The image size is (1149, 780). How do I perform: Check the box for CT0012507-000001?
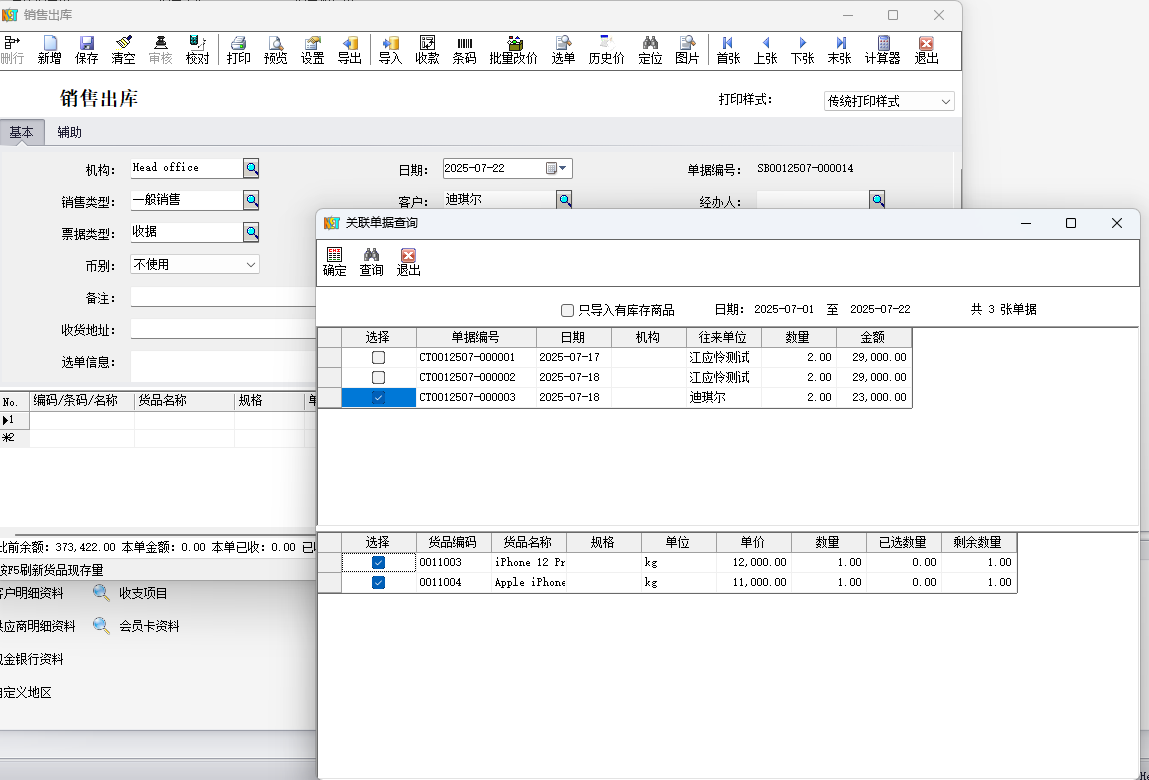[x=378, y=357]
